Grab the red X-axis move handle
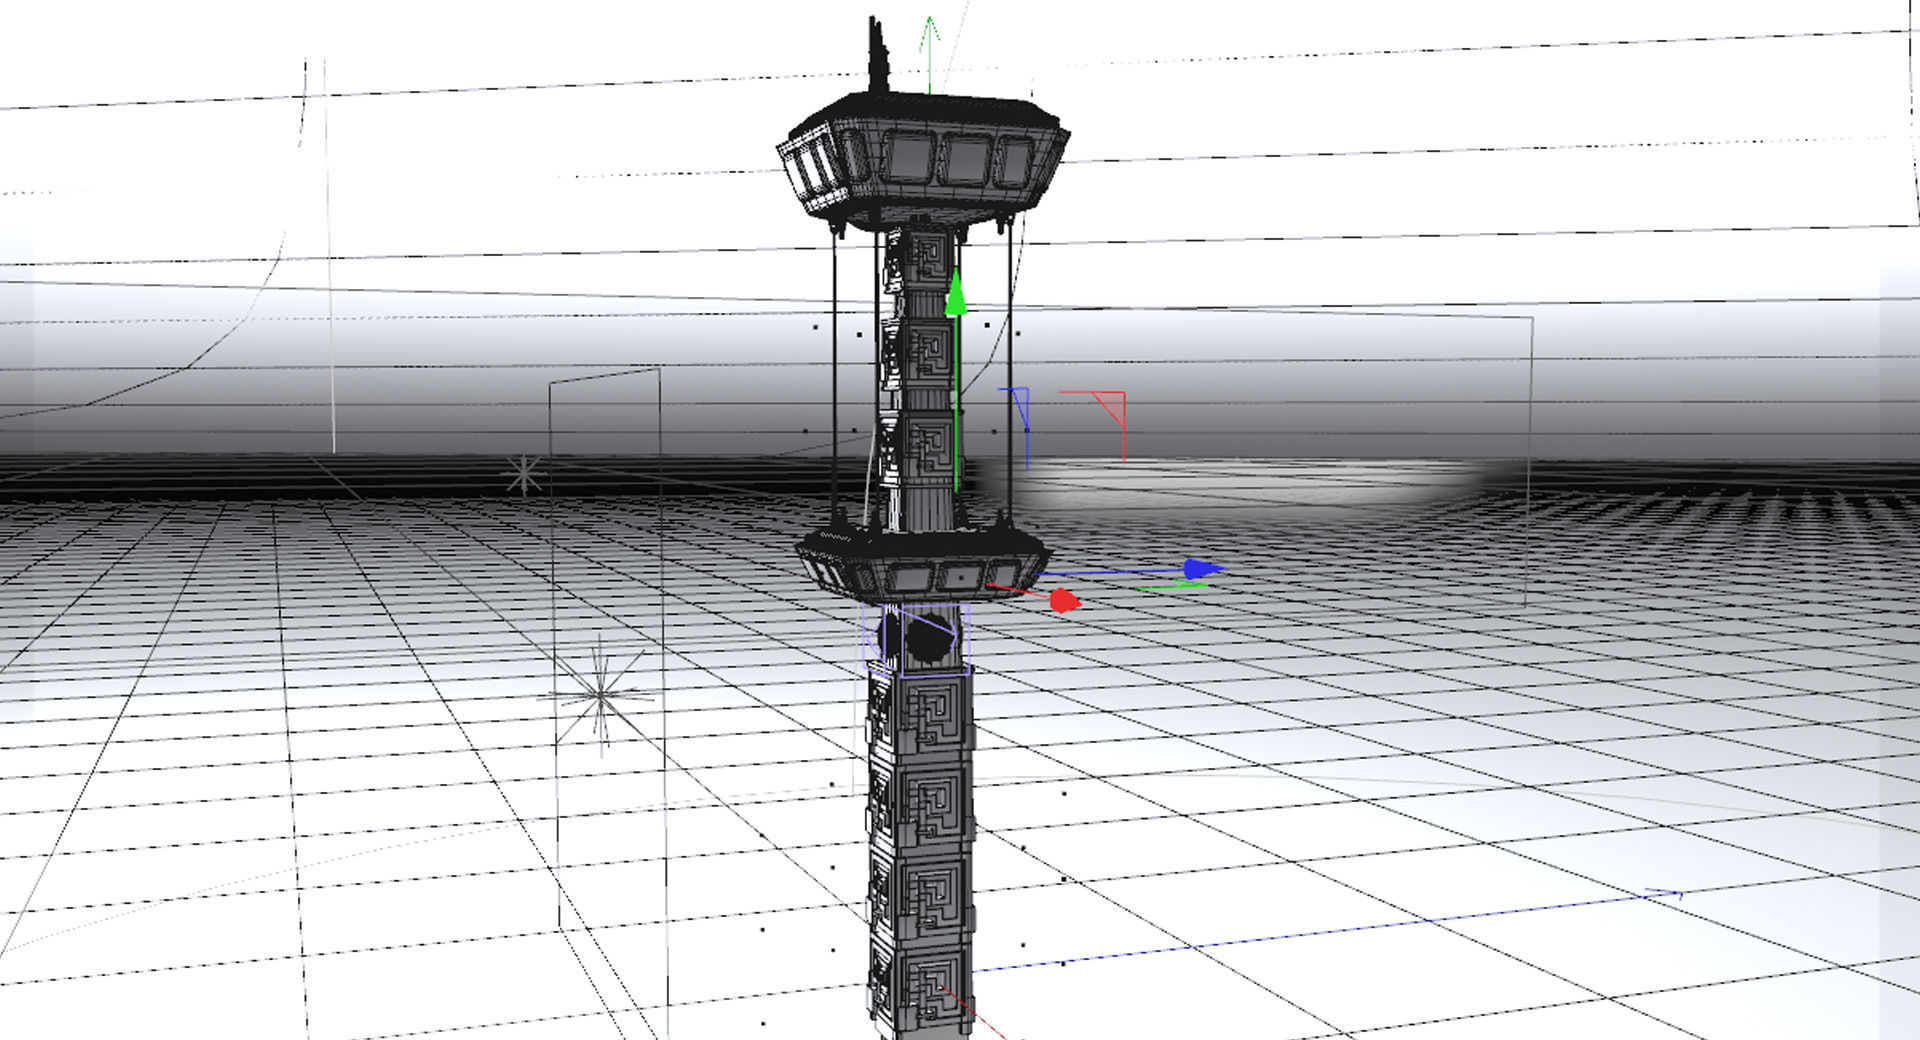 point(1064,600)
